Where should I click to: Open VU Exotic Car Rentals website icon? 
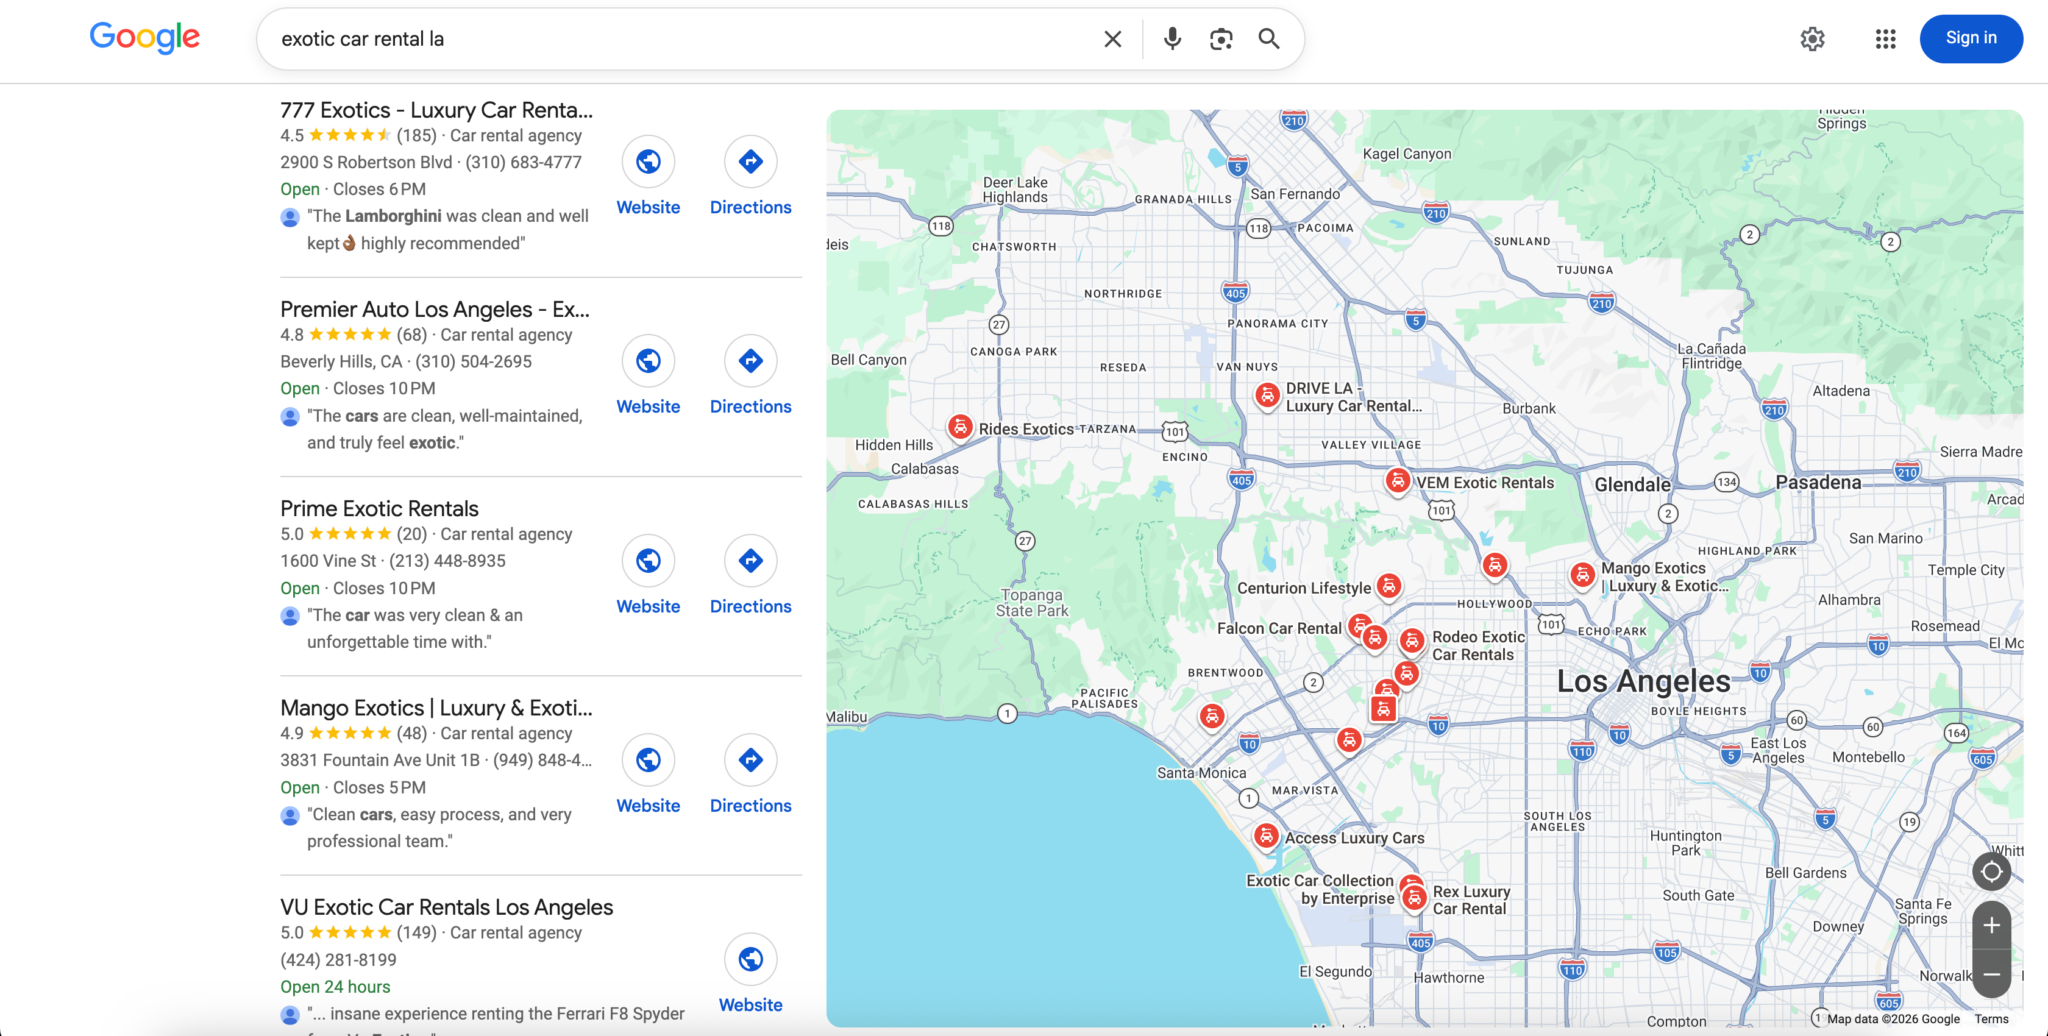tap(751, 959)
